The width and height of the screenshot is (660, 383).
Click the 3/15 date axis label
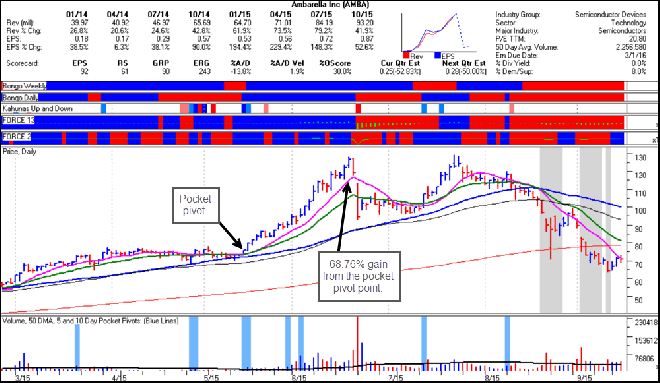click(x=23, y=378)
